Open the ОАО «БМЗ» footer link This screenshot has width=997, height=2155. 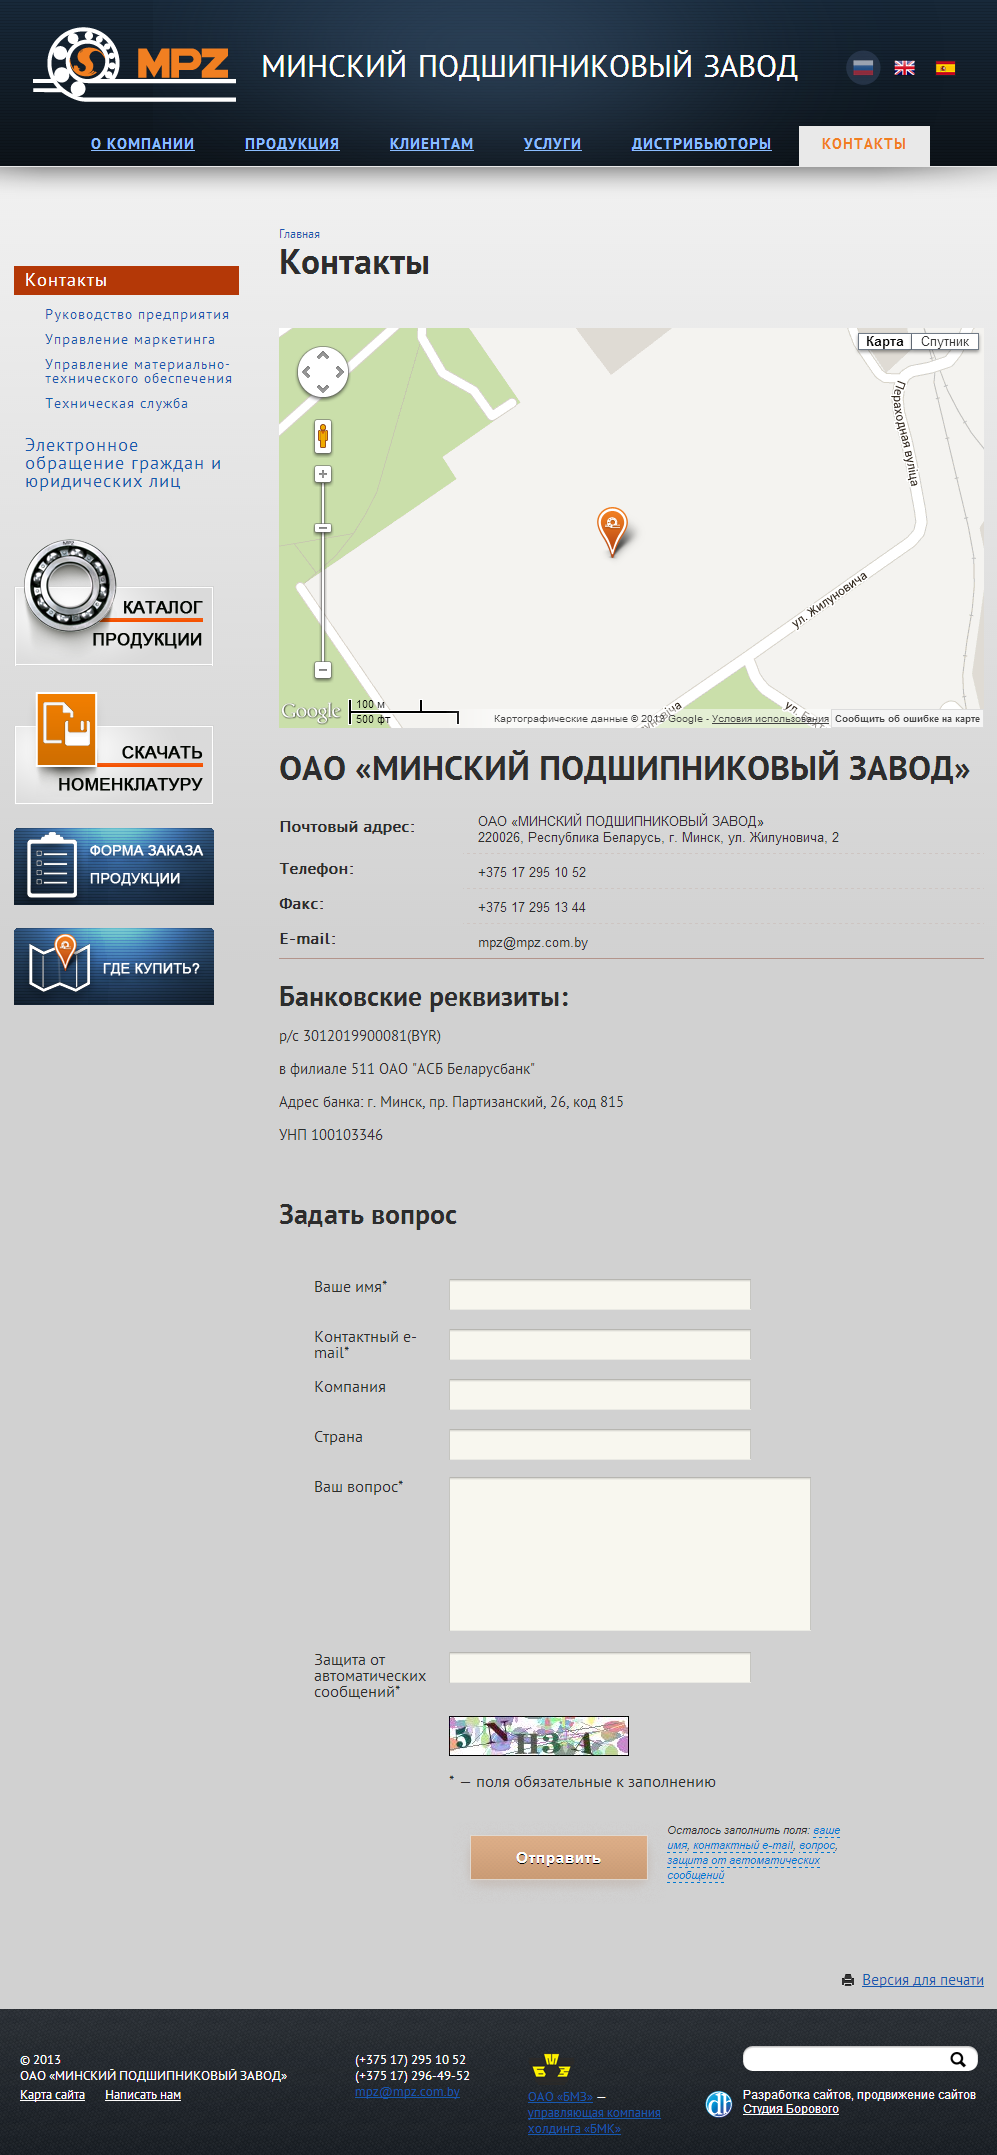(560, 2097)
